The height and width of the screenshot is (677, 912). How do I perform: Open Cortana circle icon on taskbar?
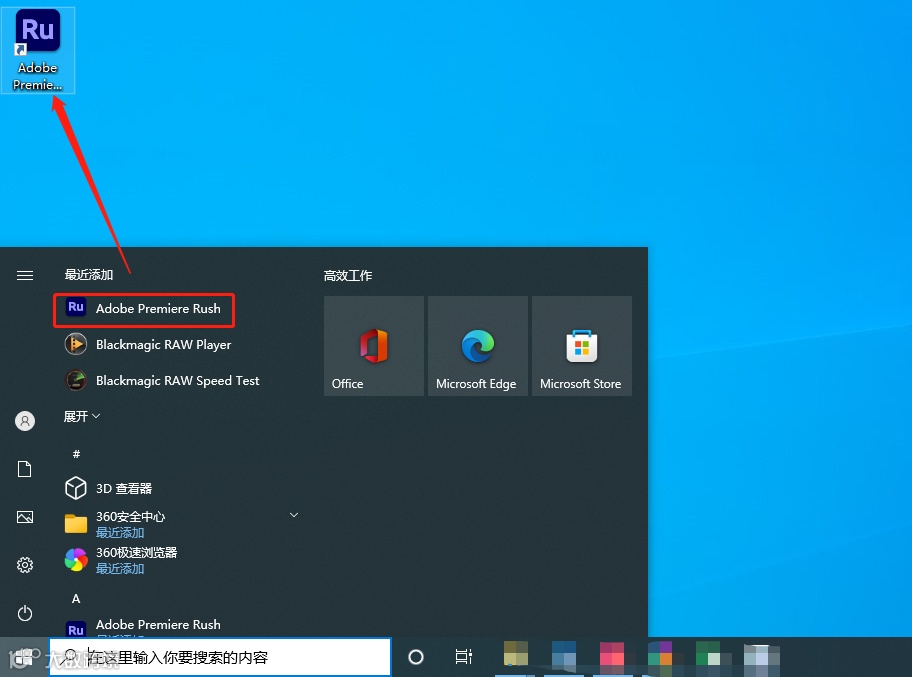pyautogui.click(x=416, y=657)
